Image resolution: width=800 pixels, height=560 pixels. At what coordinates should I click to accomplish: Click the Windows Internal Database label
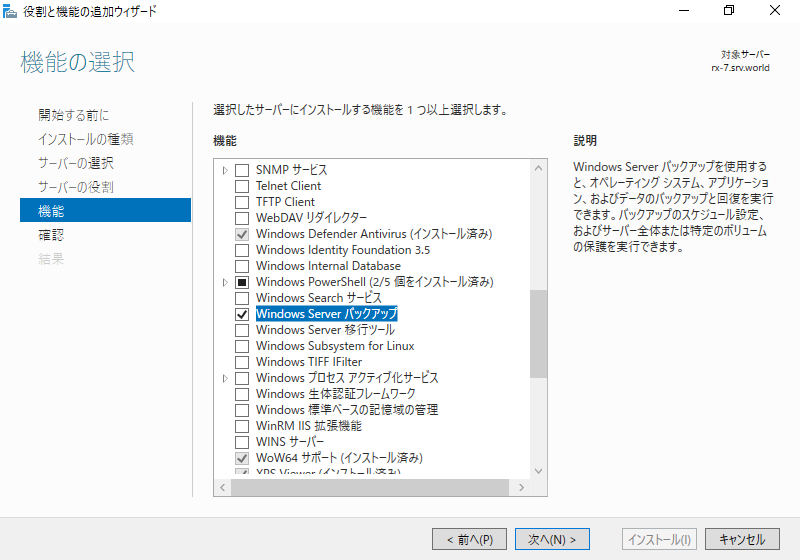click(x=328, y=266)
